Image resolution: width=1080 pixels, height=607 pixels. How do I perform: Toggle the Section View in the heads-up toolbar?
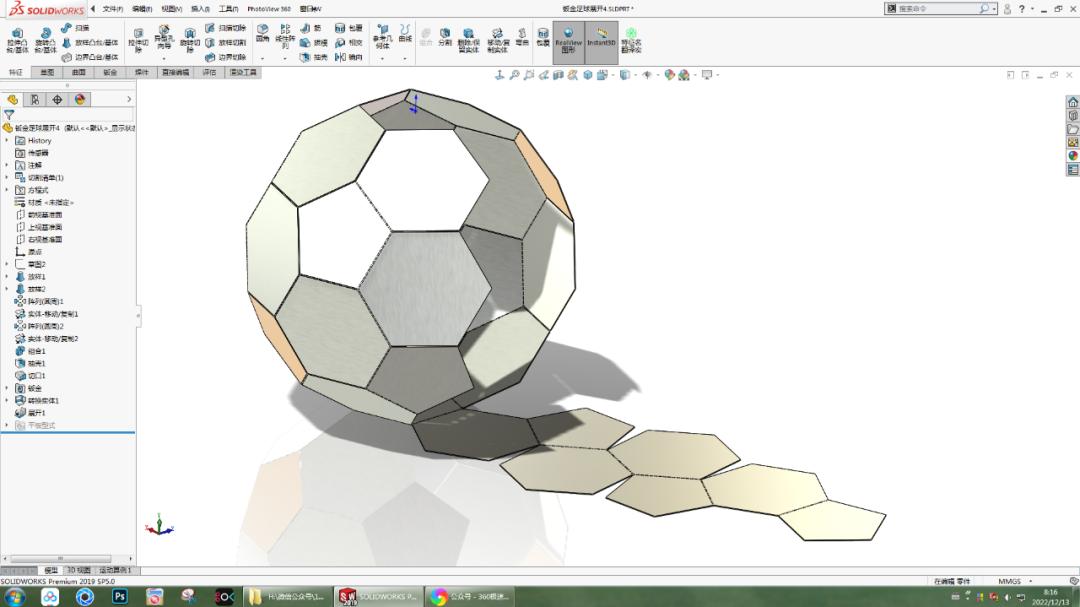coord(558,75)
